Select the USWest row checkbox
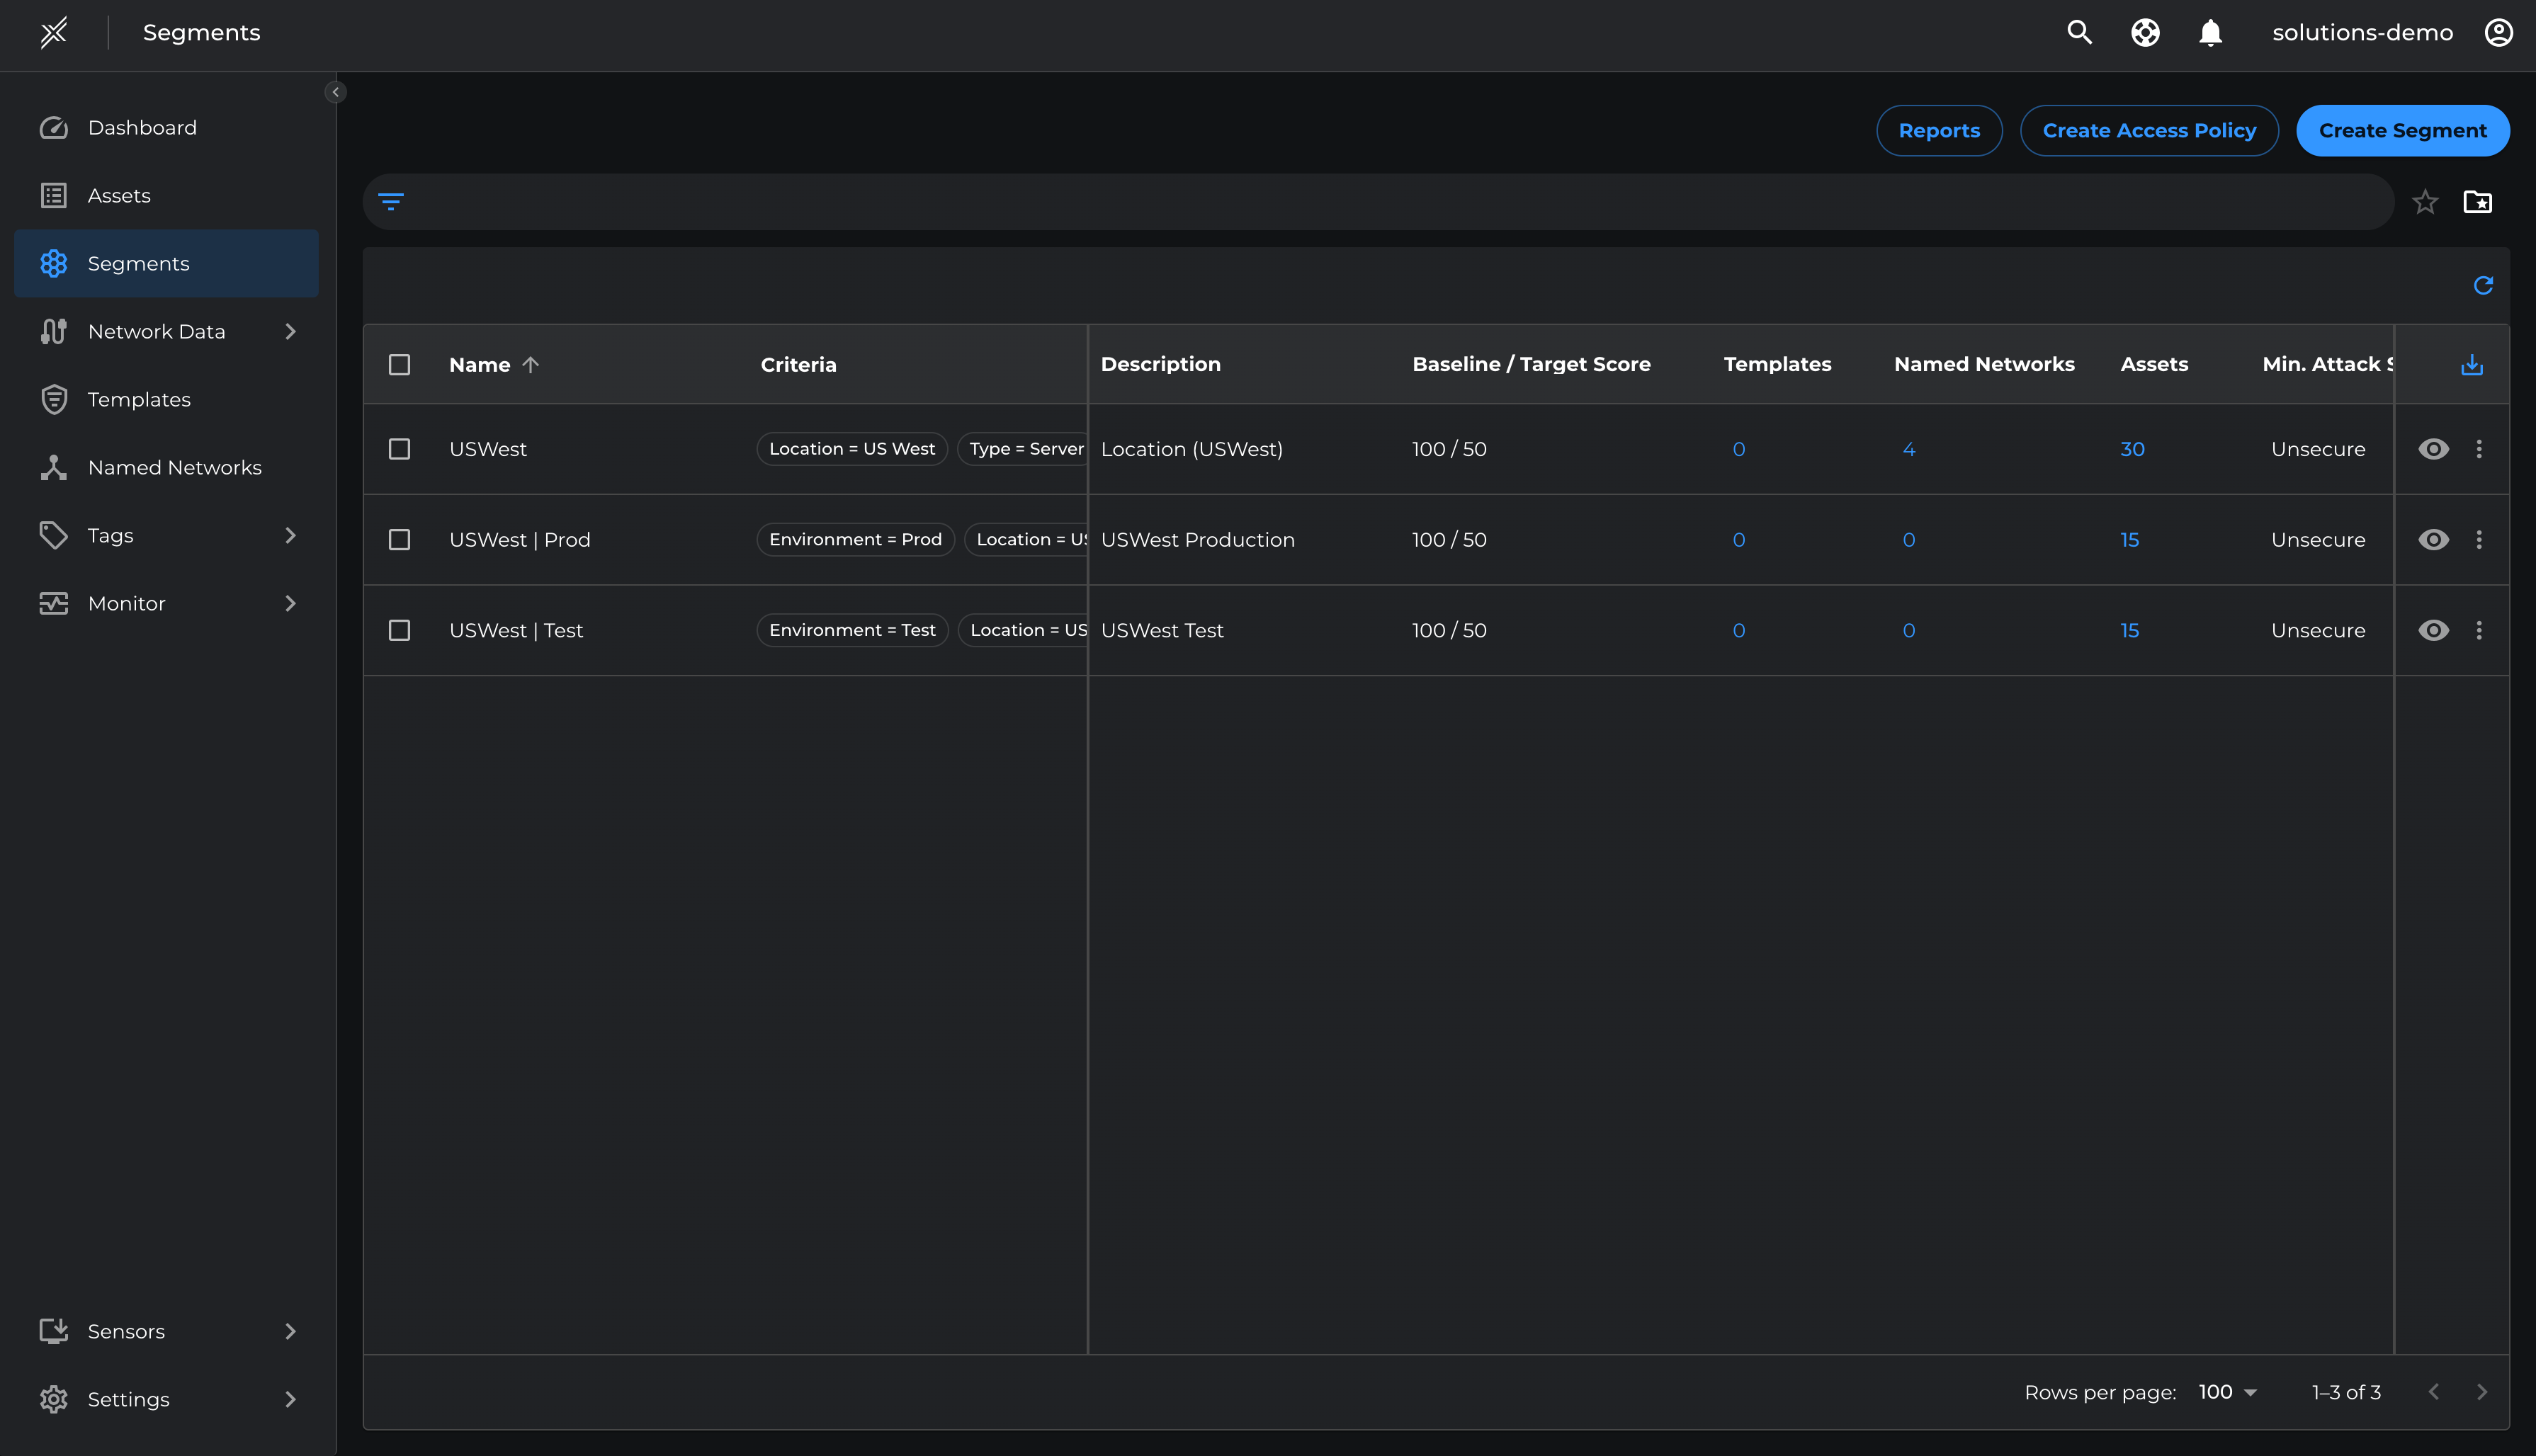 click(x=399, y=449)
